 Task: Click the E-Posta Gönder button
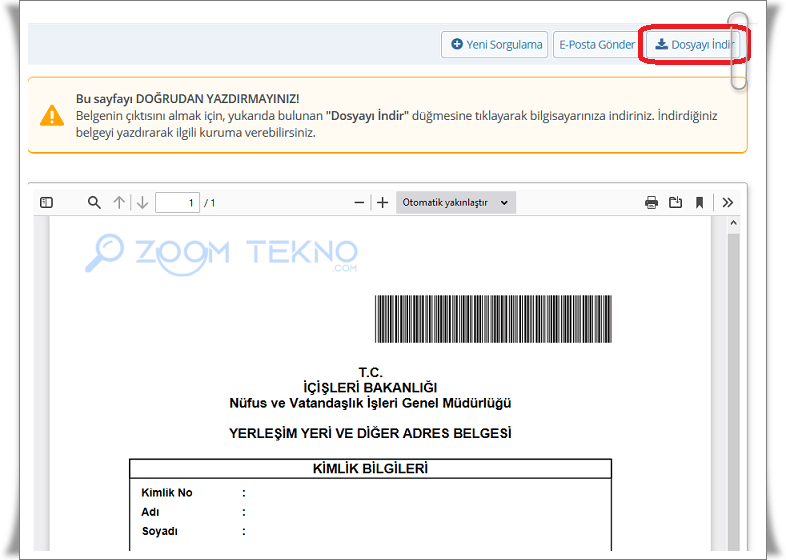tap(597, 45)
